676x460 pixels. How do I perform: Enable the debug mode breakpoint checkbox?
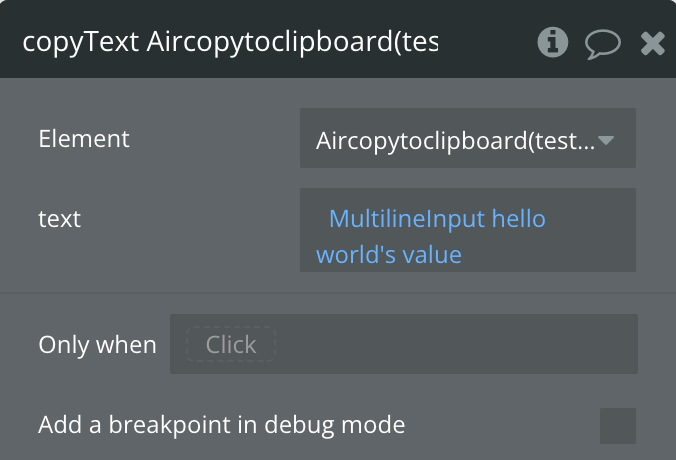coord(617,425)
